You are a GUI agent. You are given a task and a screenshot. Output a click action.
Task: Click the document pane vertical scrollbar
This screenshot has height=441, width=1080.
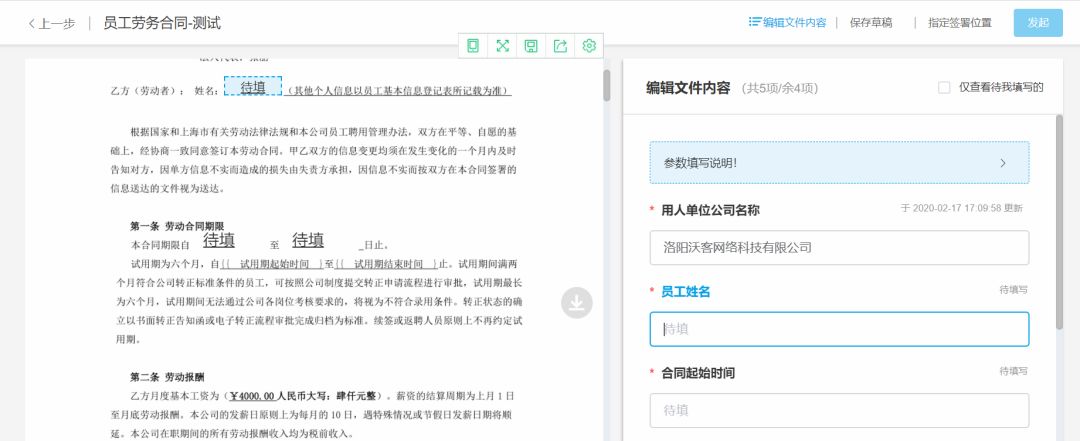click(x=606, y=86)
